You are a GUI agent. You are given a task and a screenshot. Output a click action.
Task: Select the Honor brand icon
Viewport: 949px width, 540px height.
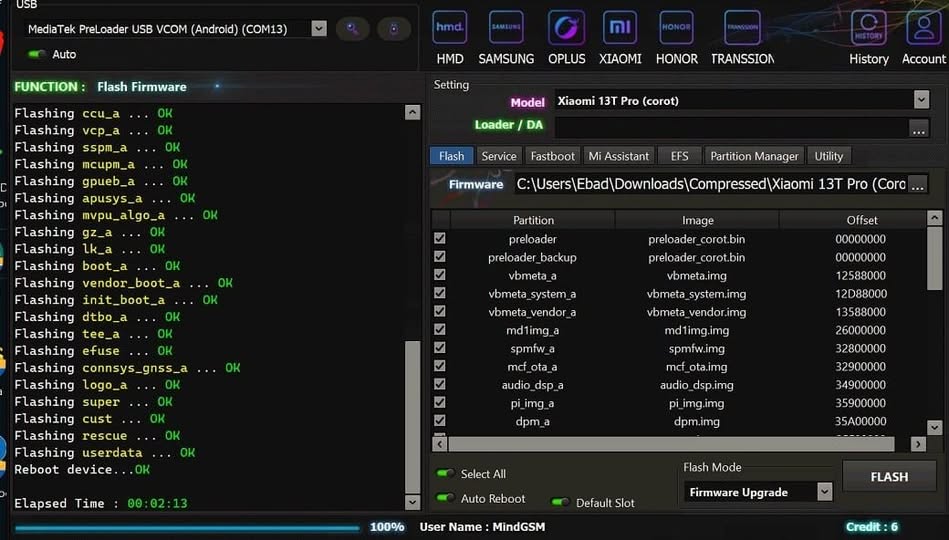[x=676, y=28]
